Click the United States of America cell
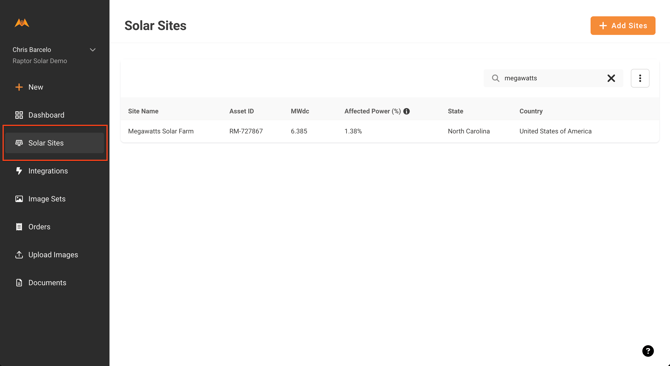The width and height of the screenshot is (670, 366). pyautogui.click(x=555, y=131)
